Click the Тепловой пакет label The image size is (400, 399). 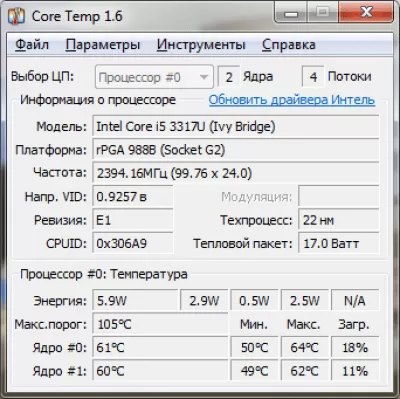point(243,244)
